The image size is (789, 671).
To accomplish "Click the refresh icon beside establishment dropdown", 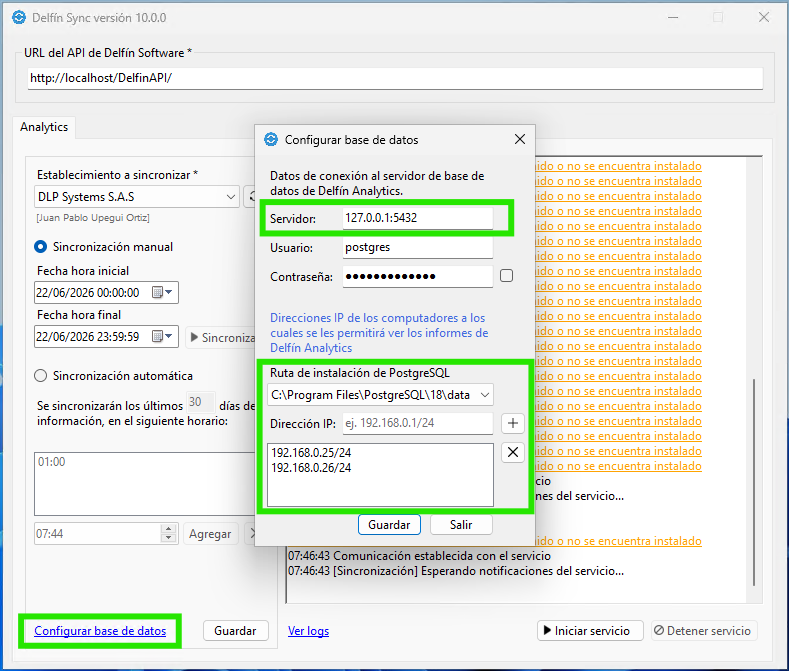I will pyautogui.click(x=250, y=197).
